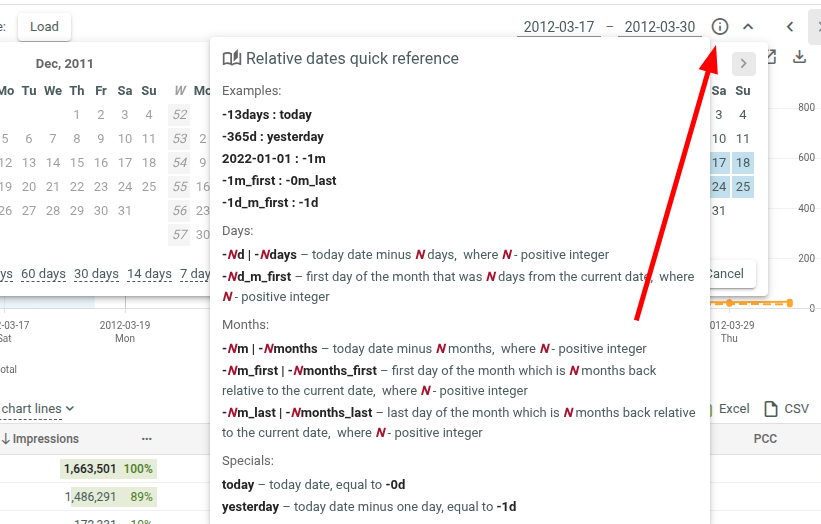Pick Sunday the 18th in right calendar

coord(743,163)
